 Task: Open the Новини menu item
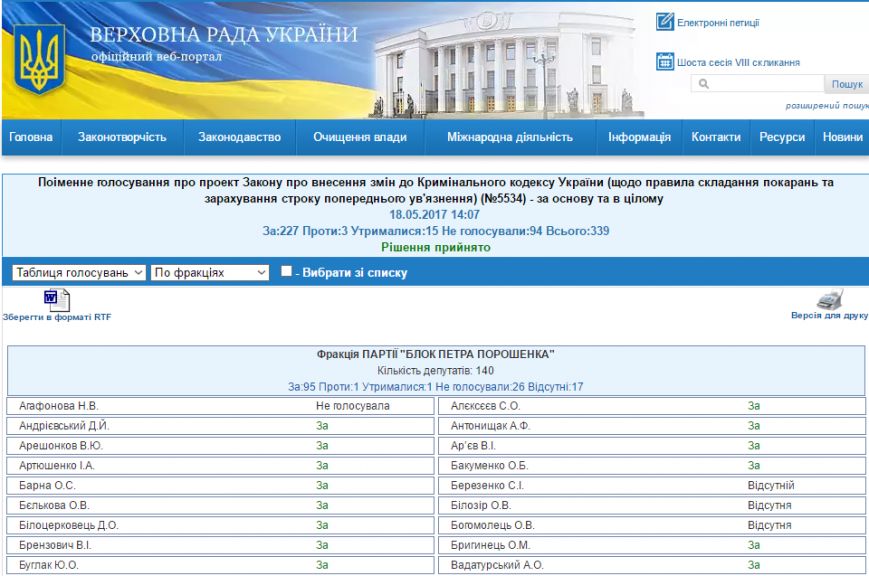(842, 137)
